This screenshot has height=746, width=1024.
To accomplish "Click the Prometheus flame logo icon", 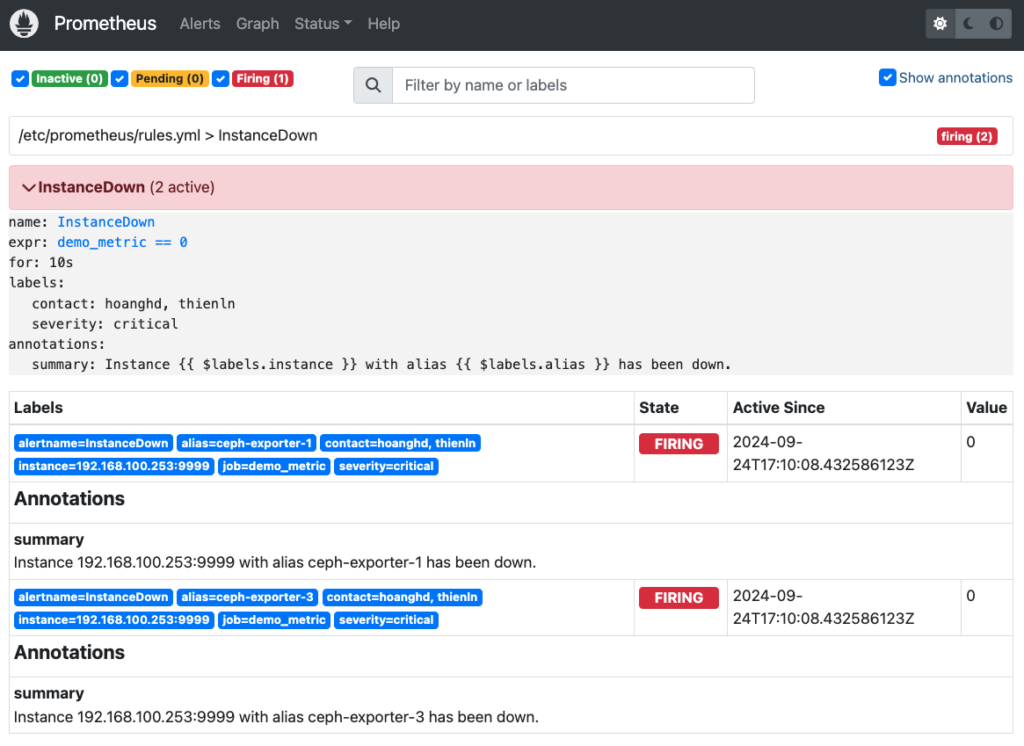I will point(24,24).
